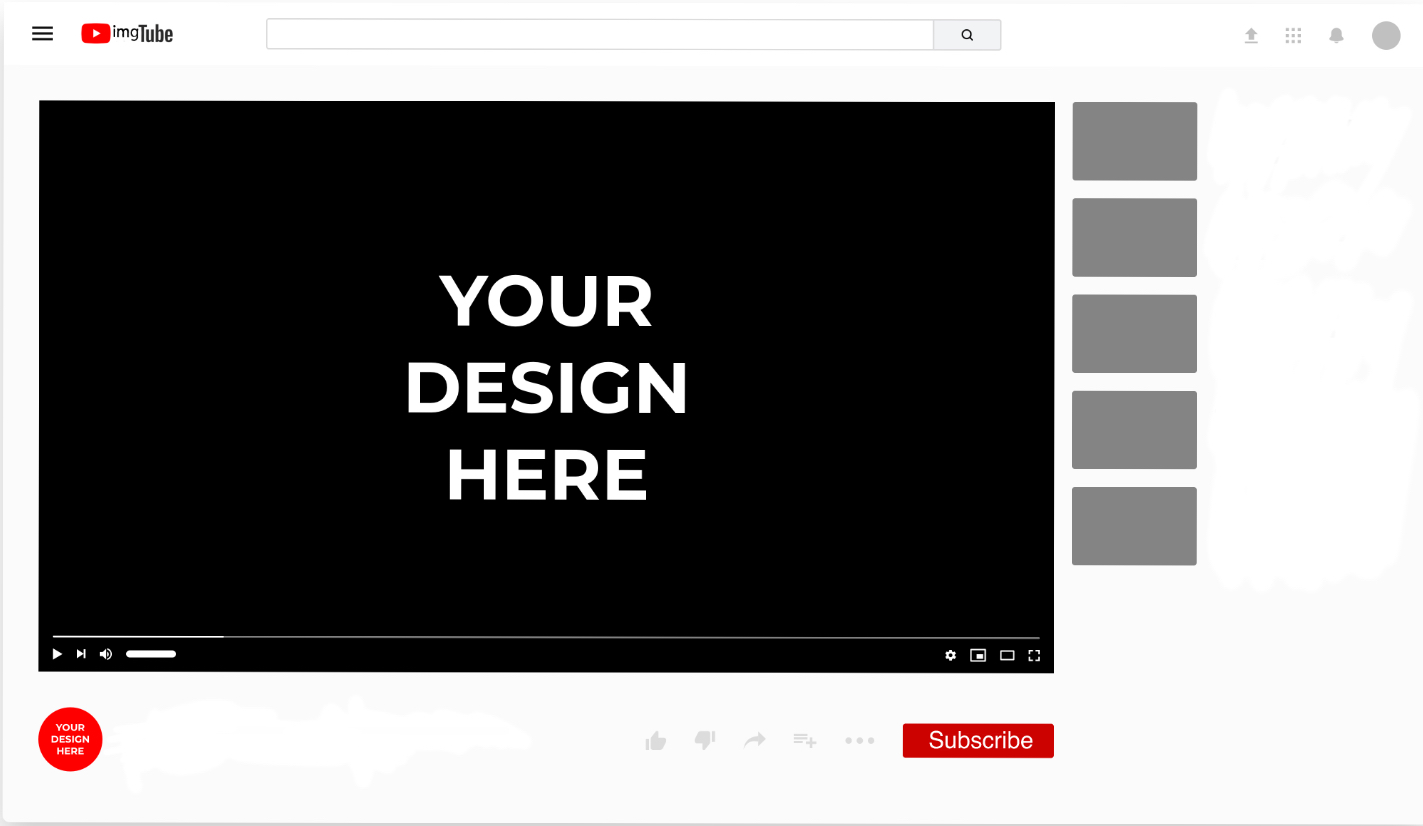Open the fourth suggested video thumbnail

1134,429
